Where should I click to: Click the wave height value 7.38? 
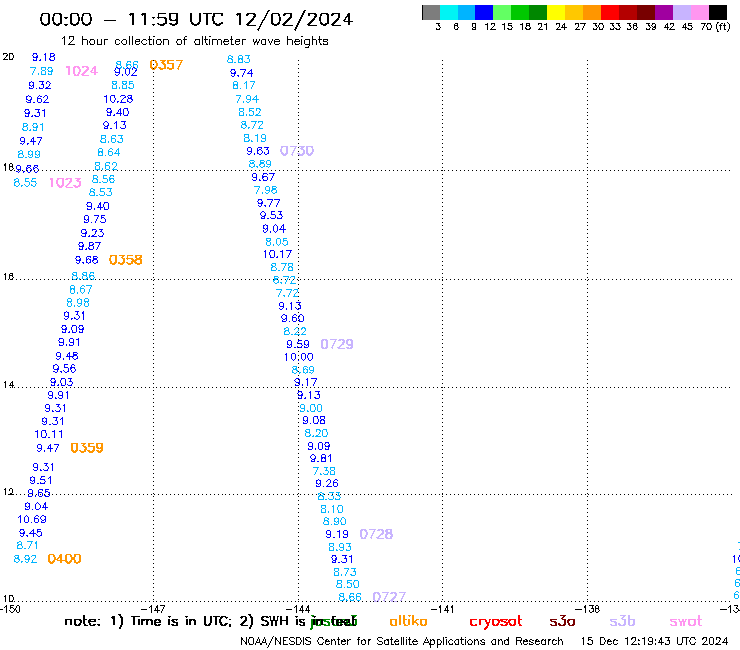tap(324, 471)
